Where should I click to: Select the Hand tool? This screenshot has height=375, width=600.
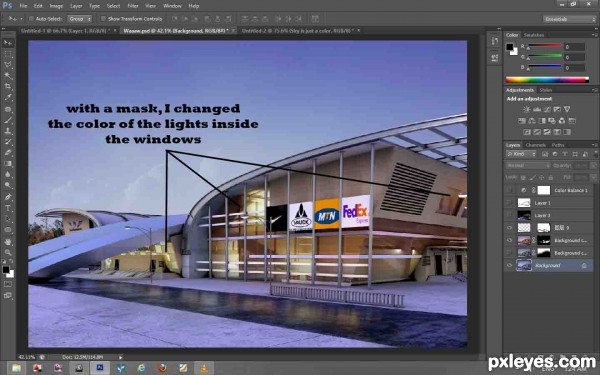tap(8, 241)
